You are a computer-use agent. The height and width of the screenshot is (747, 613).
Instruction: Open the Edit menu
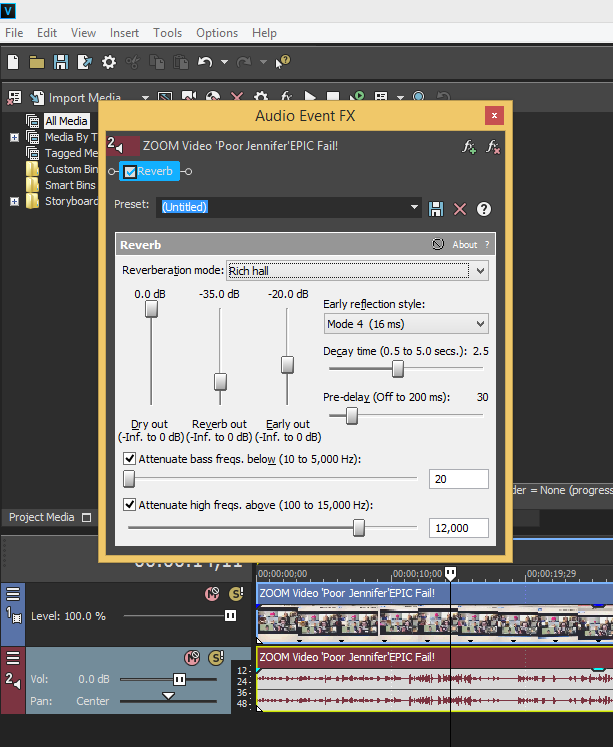point(47,33)
